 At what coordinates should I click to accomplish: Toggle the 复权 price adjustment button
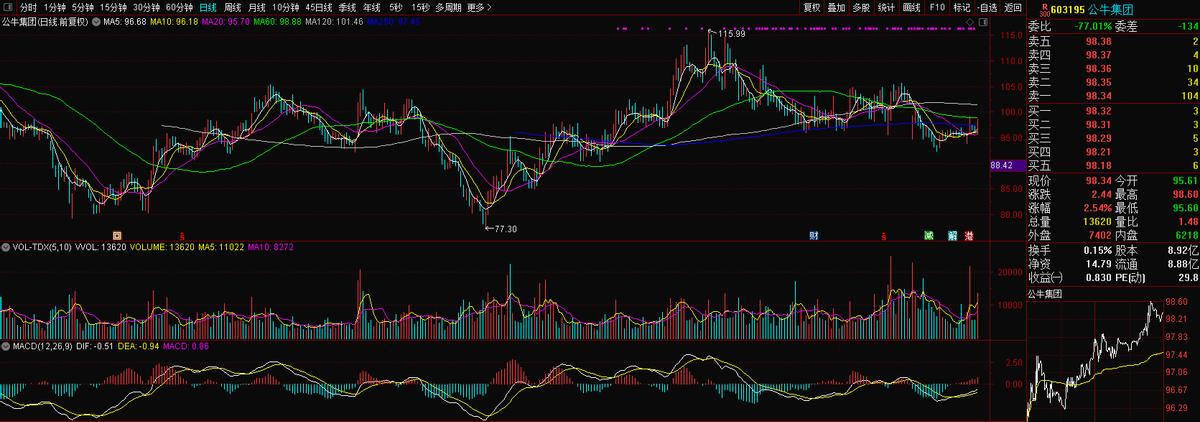click(x=811, y=7)
